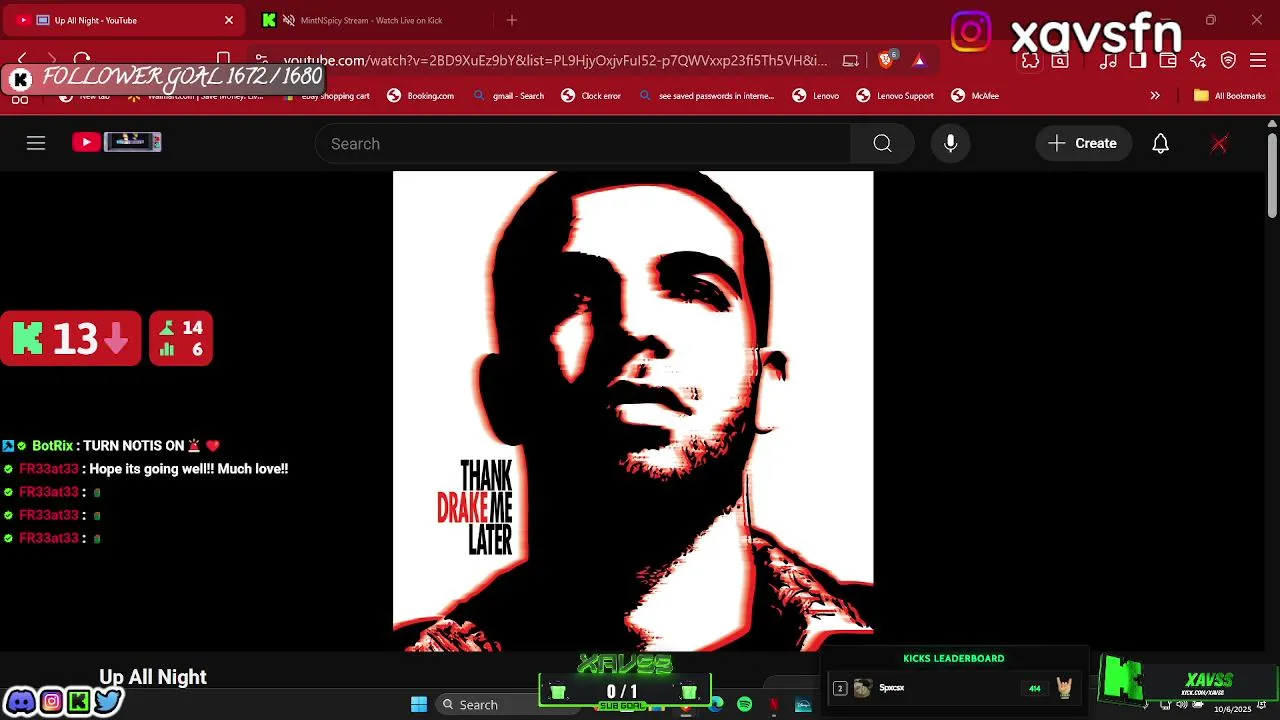Open Netflix from the taskbar

pos(774,705)
